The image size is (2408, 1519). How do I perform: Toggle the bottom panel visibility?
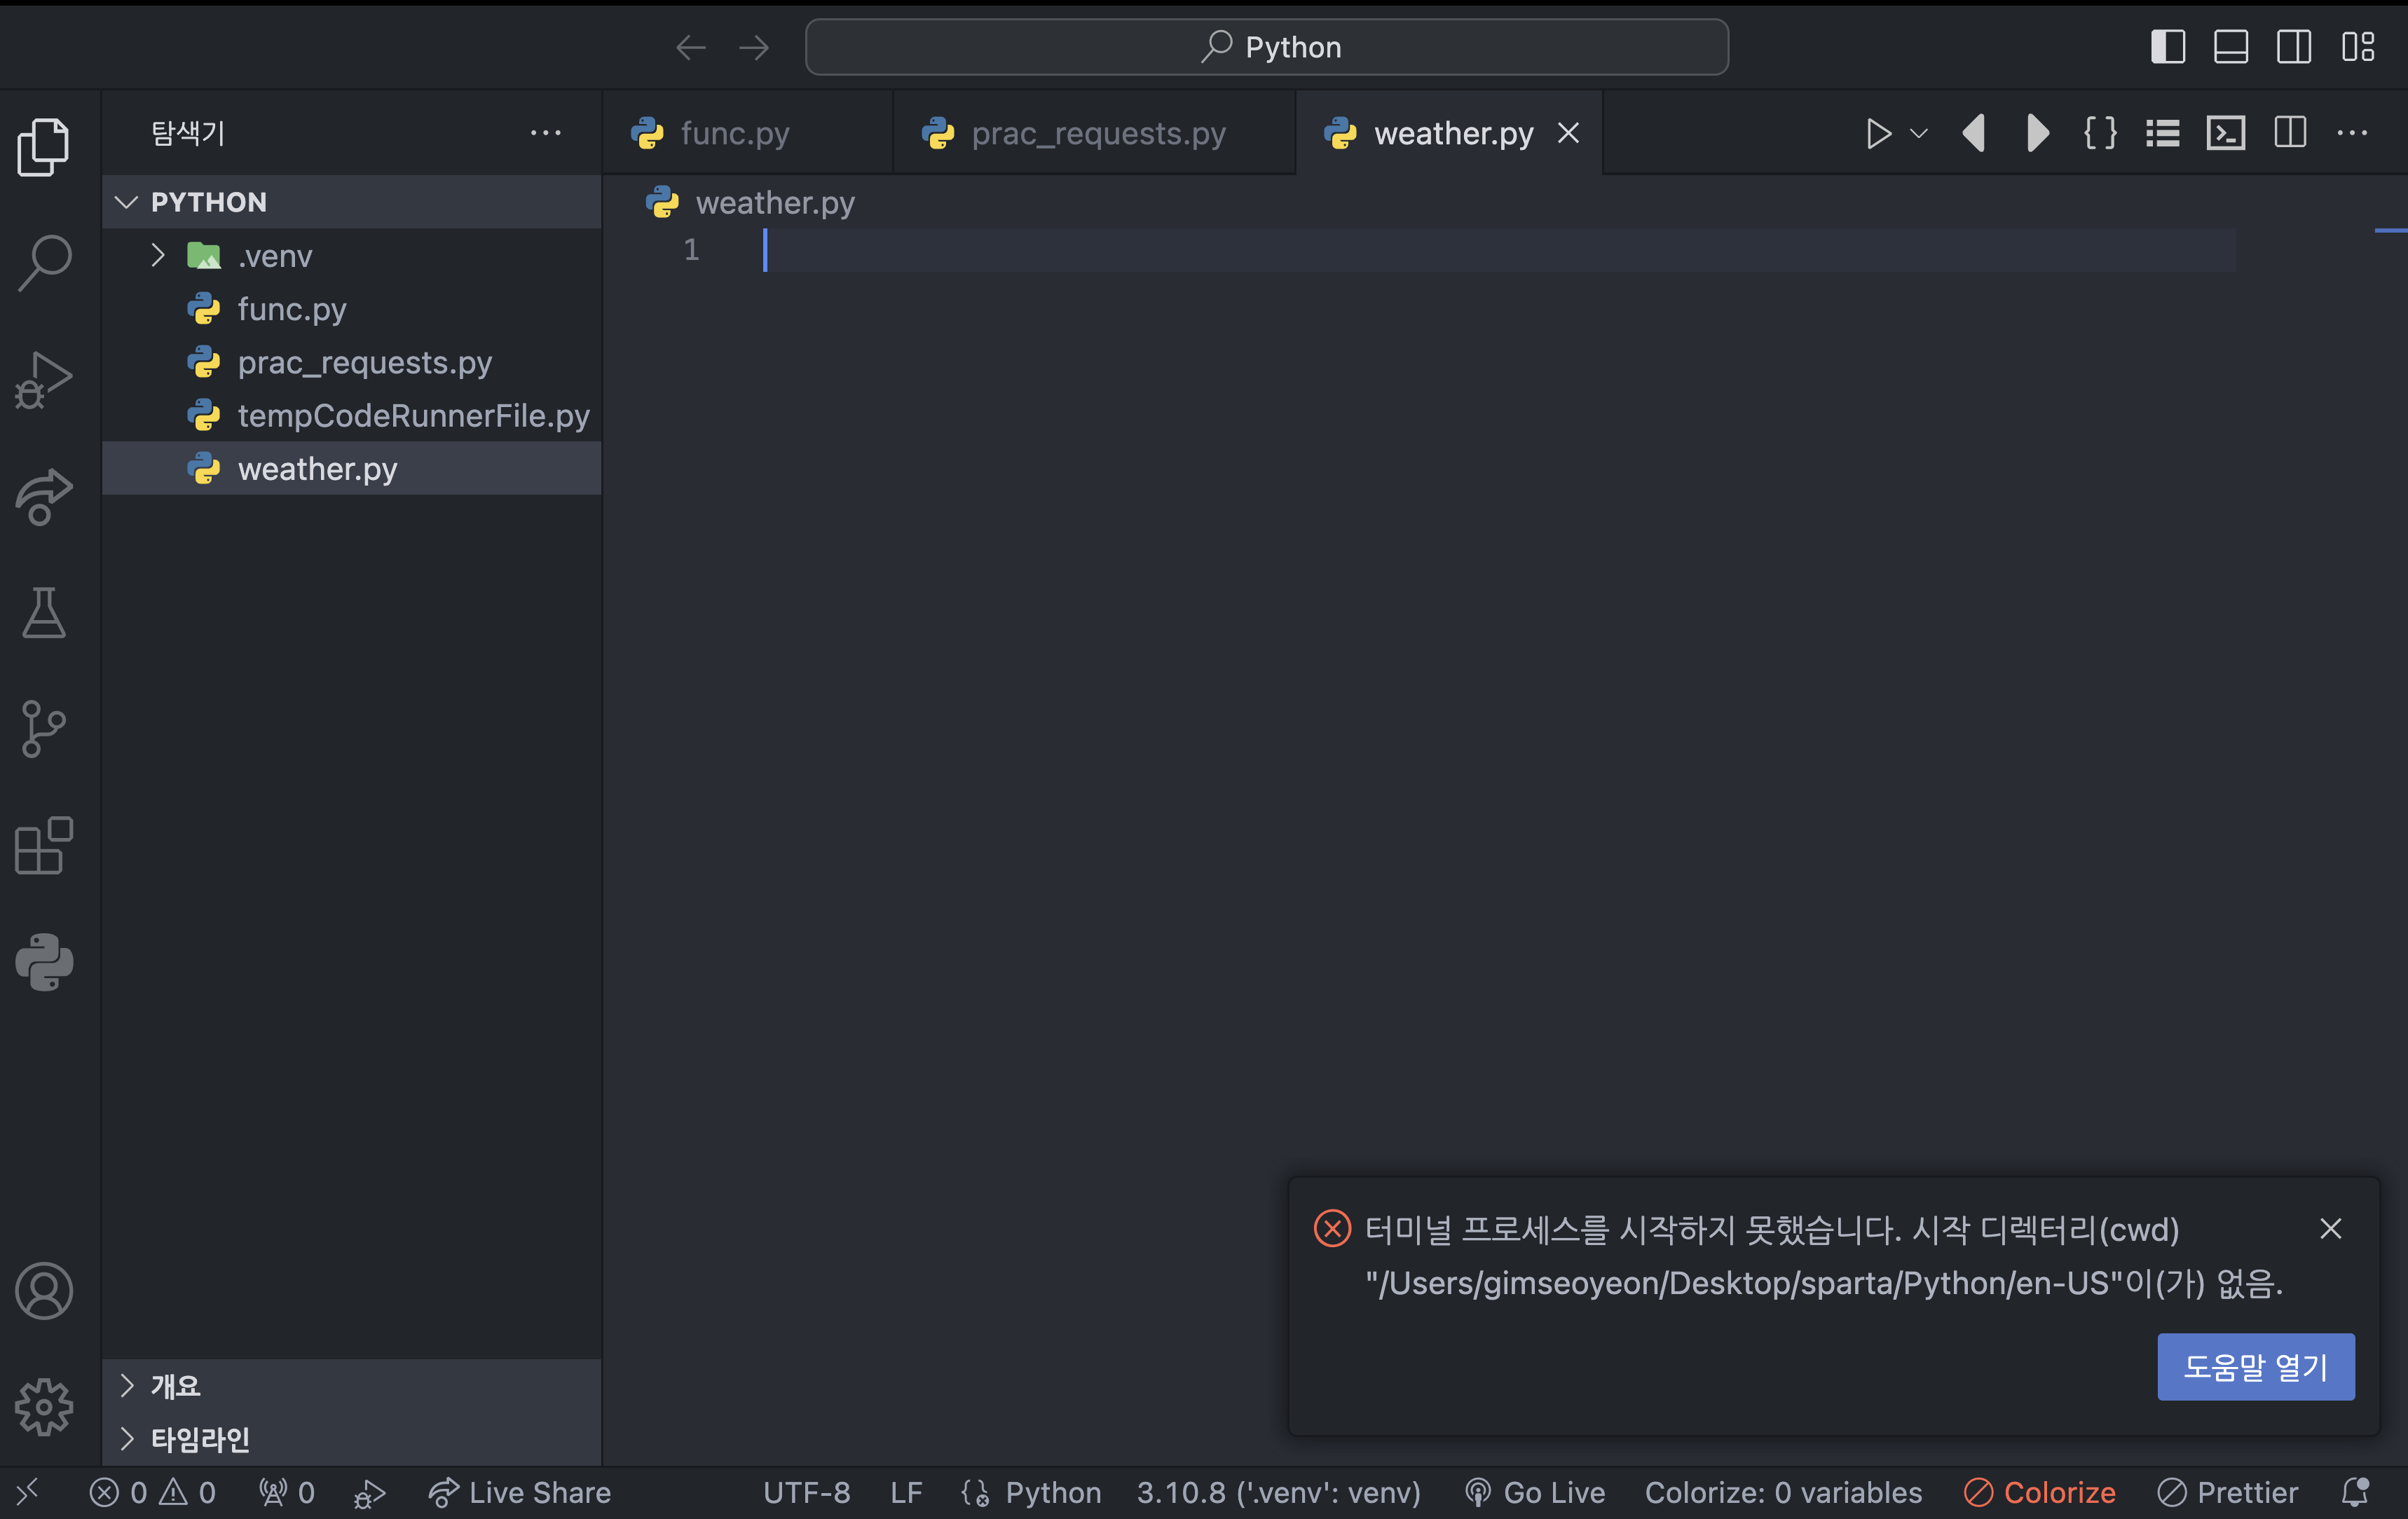click(2230, 47)
